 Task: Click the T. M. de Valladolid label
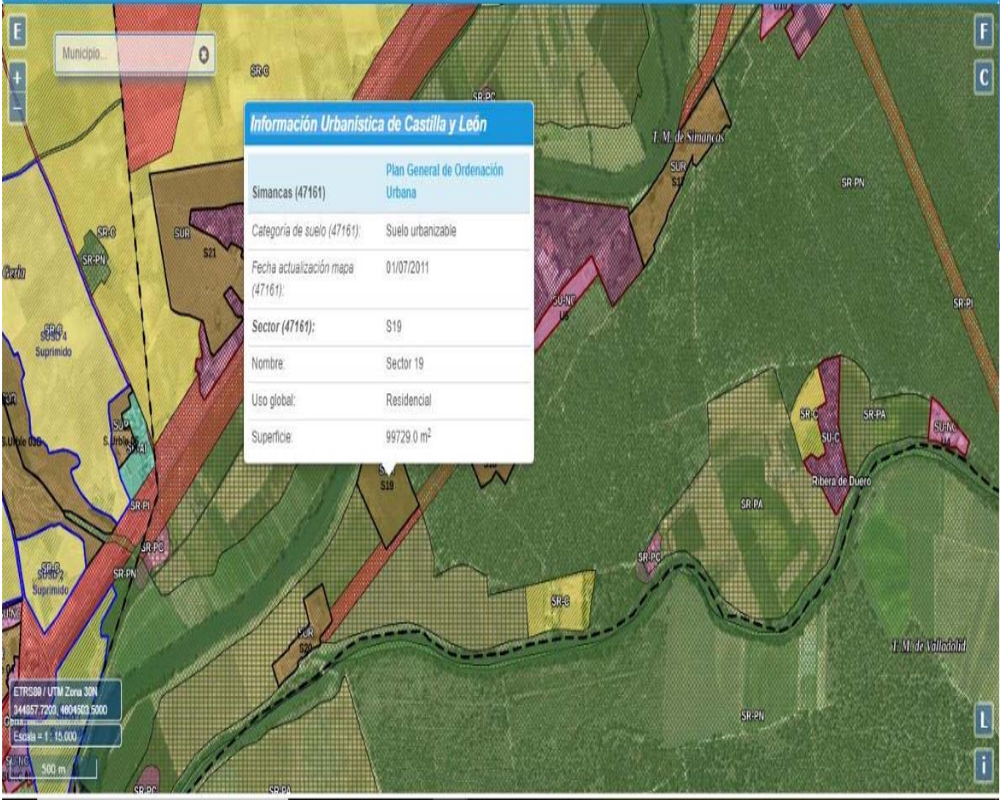coord(929,646)
